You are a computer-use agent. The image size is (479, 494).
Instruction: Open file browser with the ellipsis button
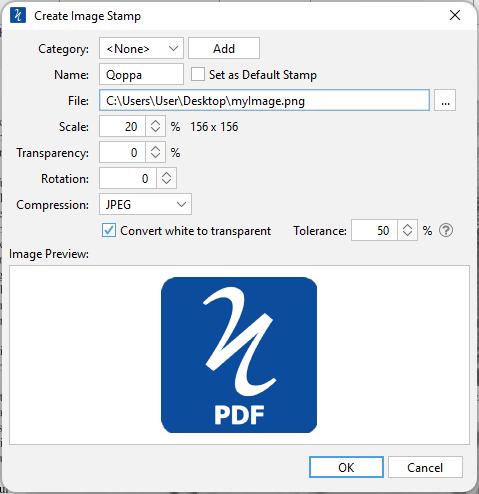coord(445,100)
